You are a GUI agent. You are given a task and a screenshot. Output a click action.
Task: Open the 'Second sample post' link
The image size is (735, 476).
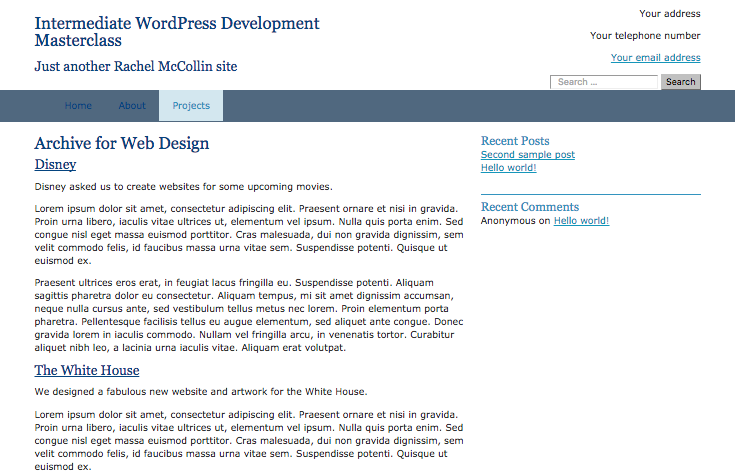coord(527,155)
